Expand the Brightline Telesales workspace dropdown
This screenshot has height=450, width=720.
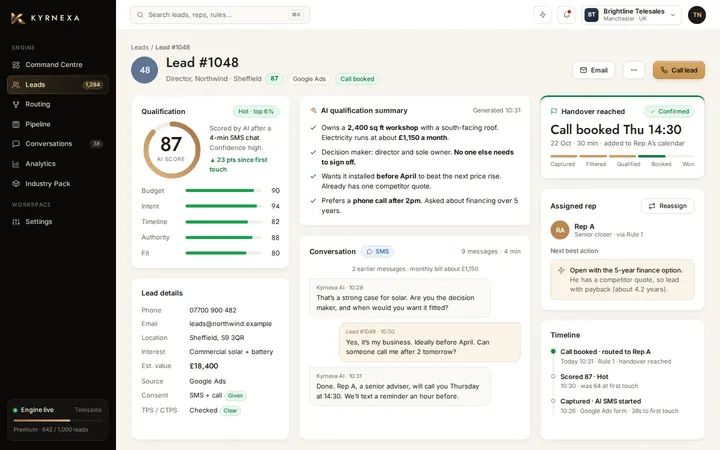point(631,15)
